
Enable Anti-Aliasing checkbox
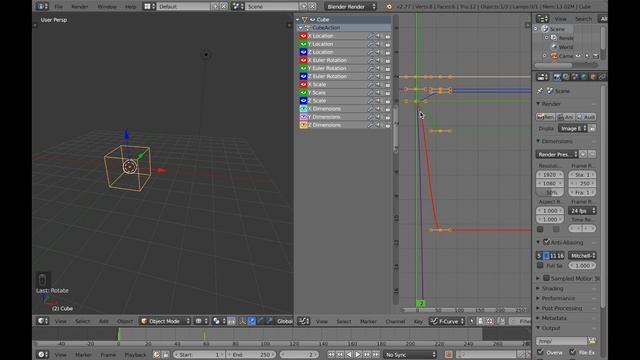[x=546, y=242]
